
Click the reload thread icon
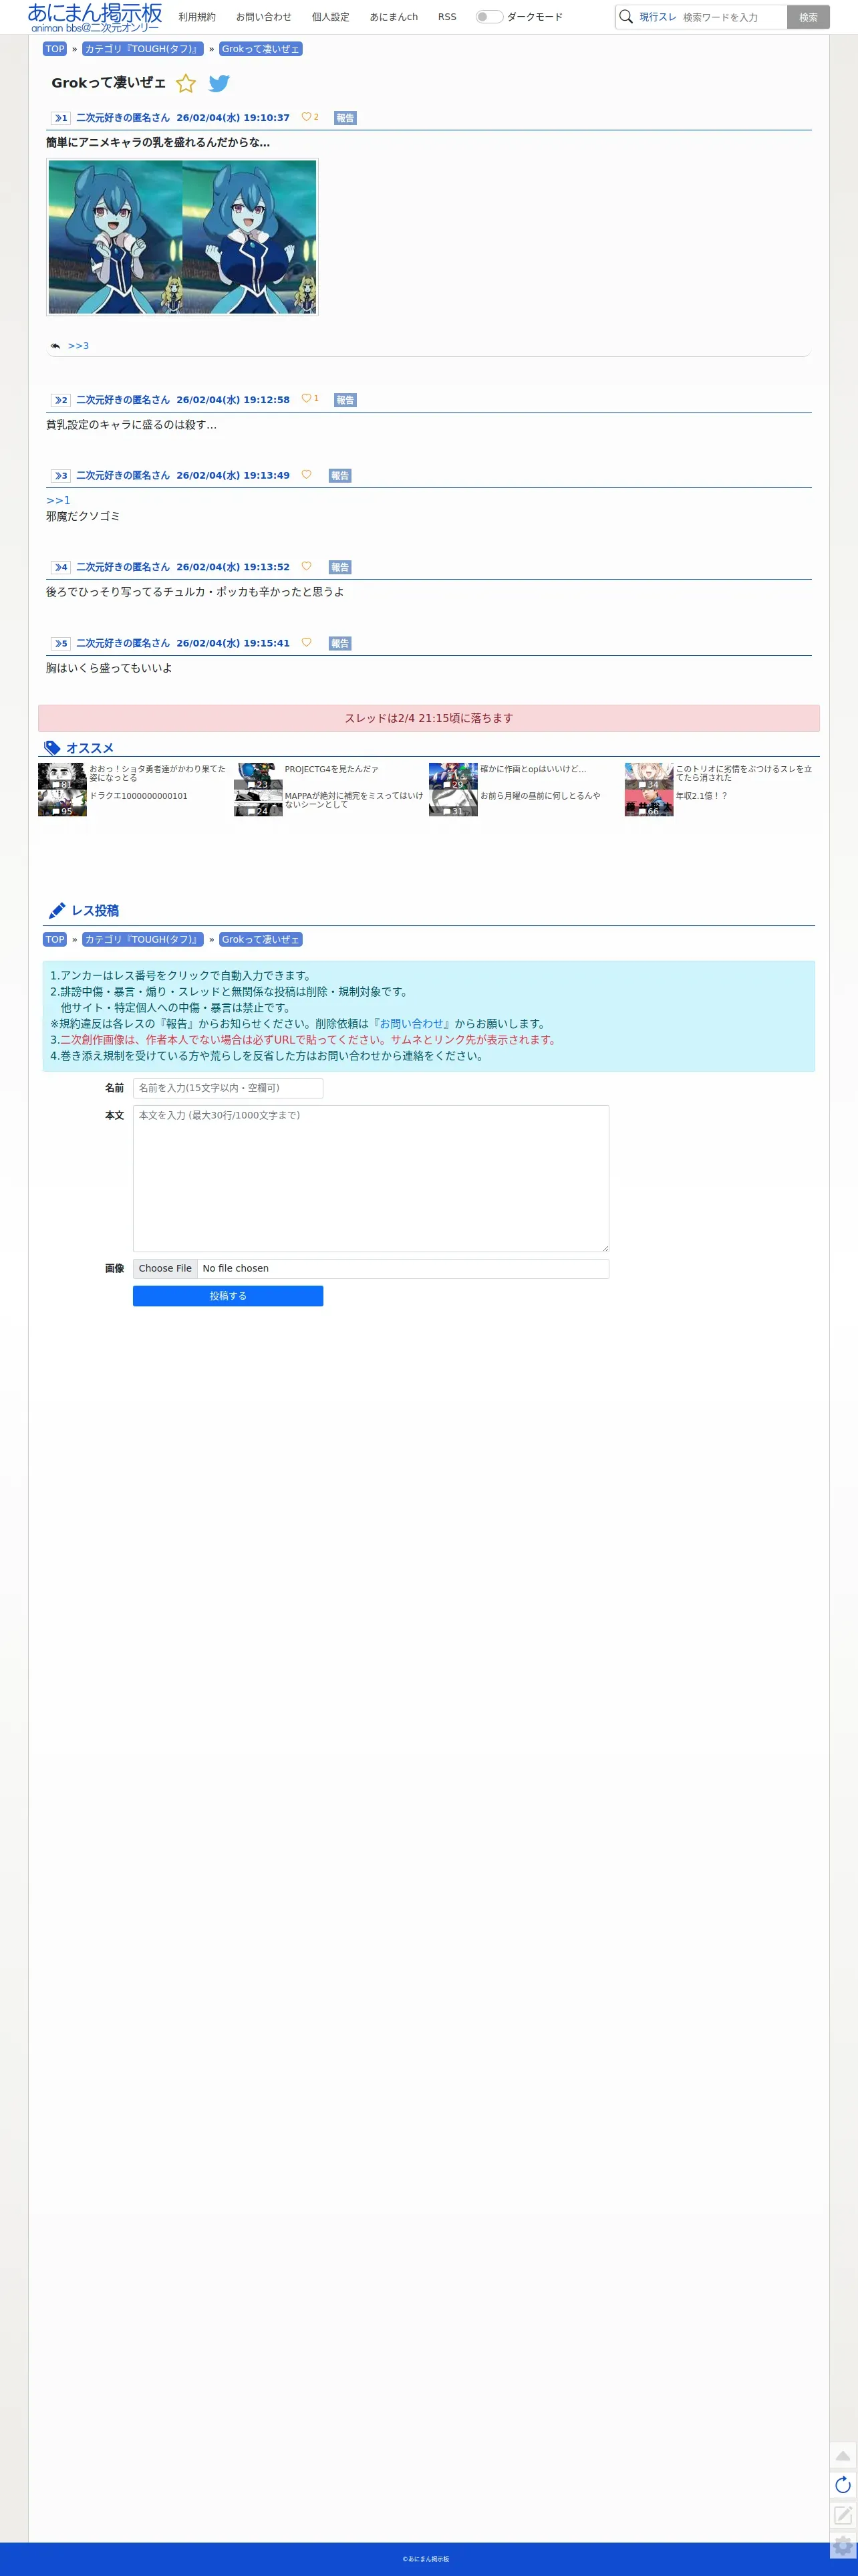pos(843,2485)
